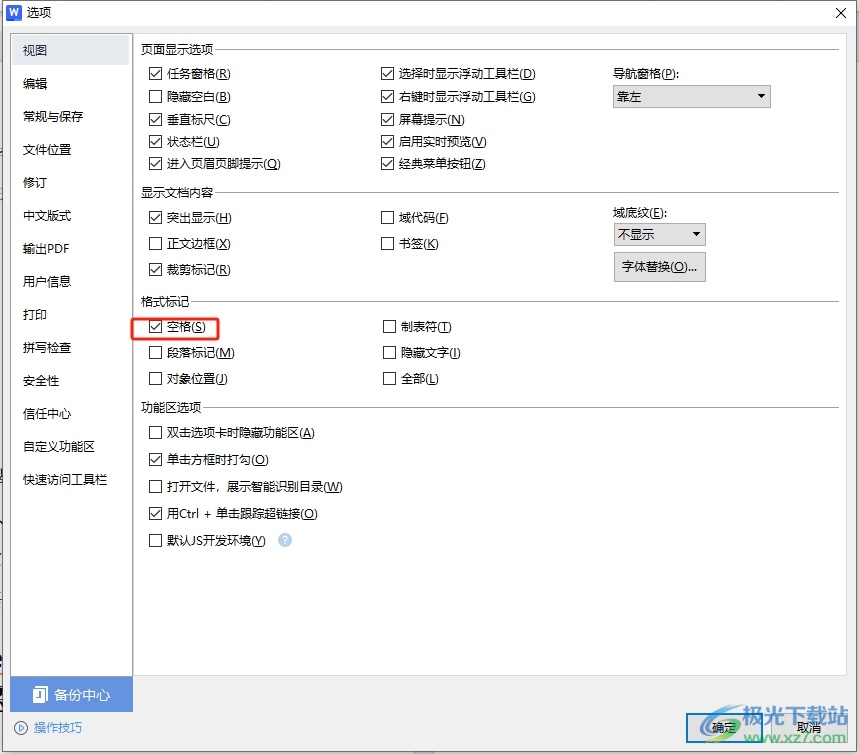Viewport: 859px width, 754px height.
Task: Toggle 用Ctrl + 单击跟踪超链接(O)
Action: 156,513
